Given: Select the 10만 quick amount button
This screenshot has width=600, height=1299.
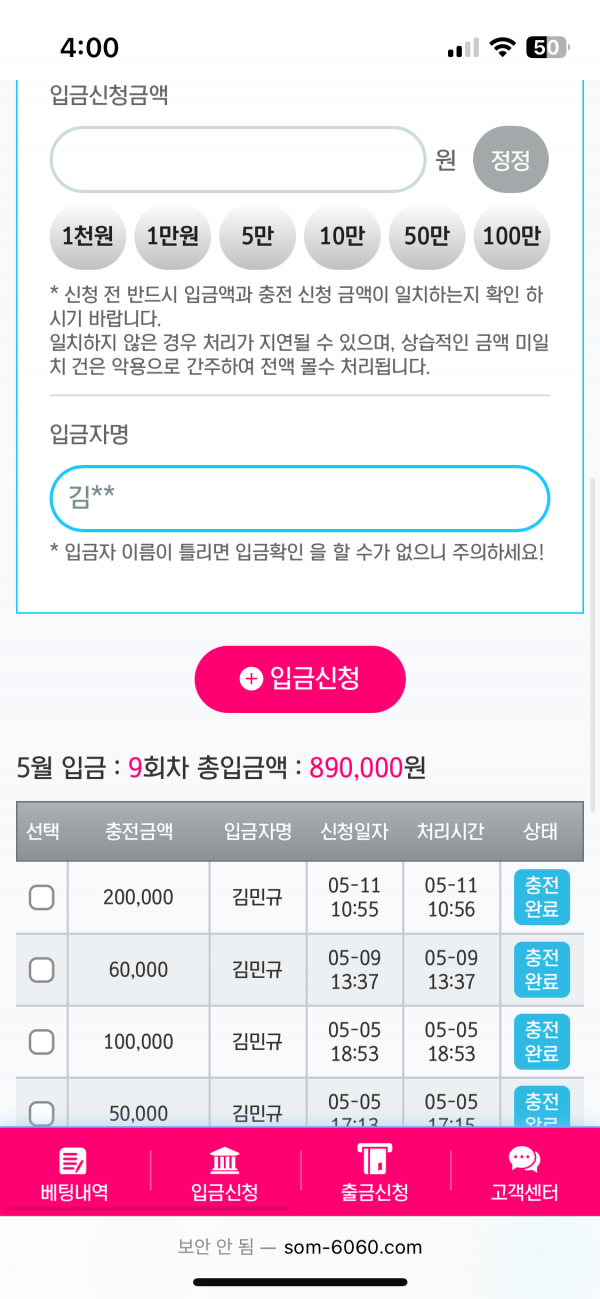Looking at the screenshot, I should coord(342,237).
